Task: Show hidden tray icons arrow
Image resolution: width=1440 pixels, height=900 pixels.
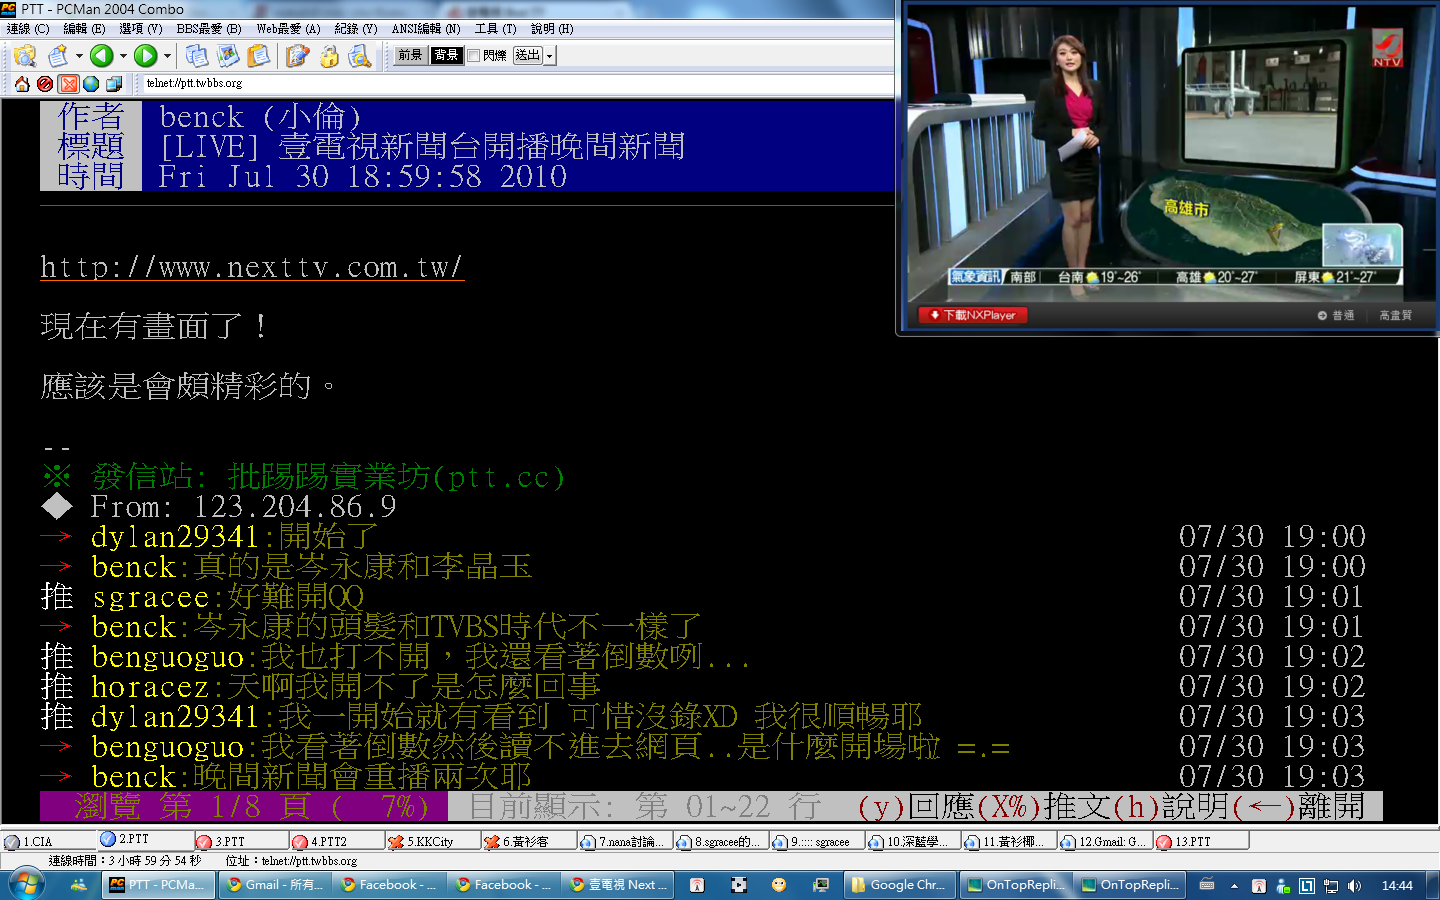Action: point(1234,886)
